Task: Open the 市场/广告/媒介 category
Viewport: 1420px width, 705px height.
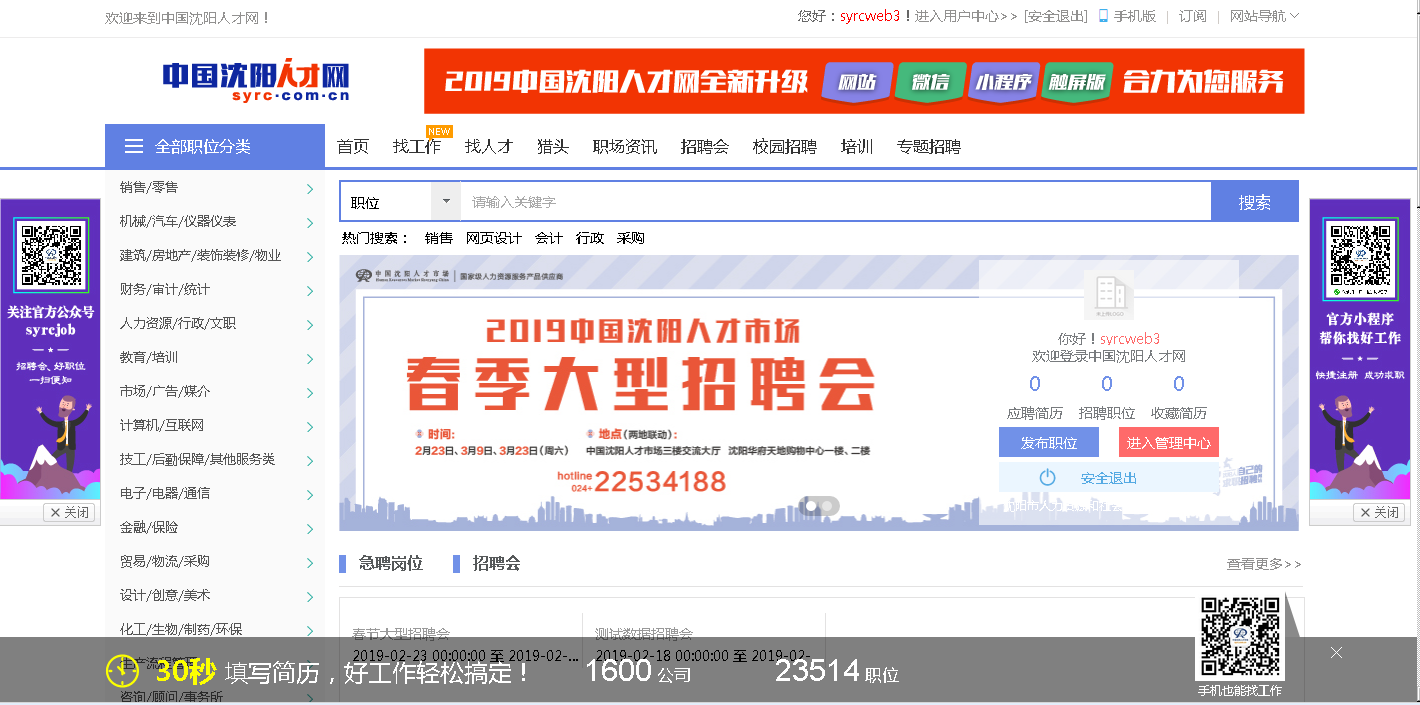Action: click(165, 391)
